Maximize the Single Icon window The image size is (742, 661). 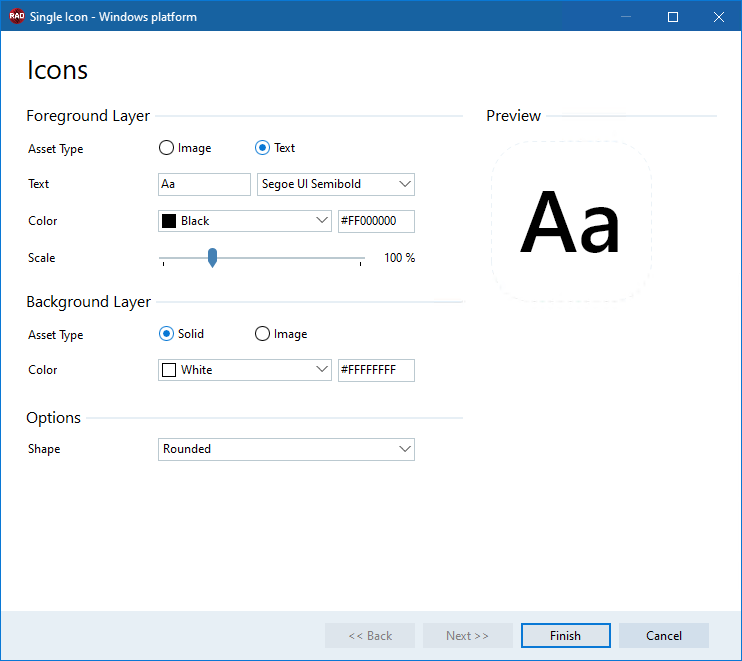pos(672,17)
